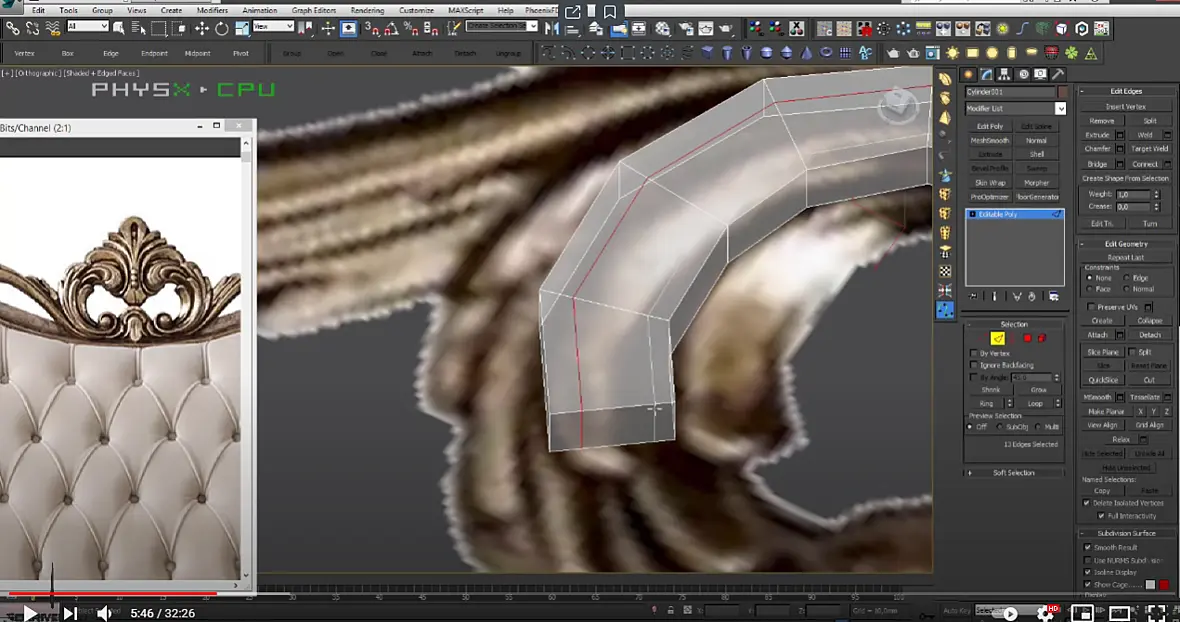Toggle the 3D Snaps icon
Image resolution: width=1180 pixels, height=622 pixels.
tap(372, 29)
